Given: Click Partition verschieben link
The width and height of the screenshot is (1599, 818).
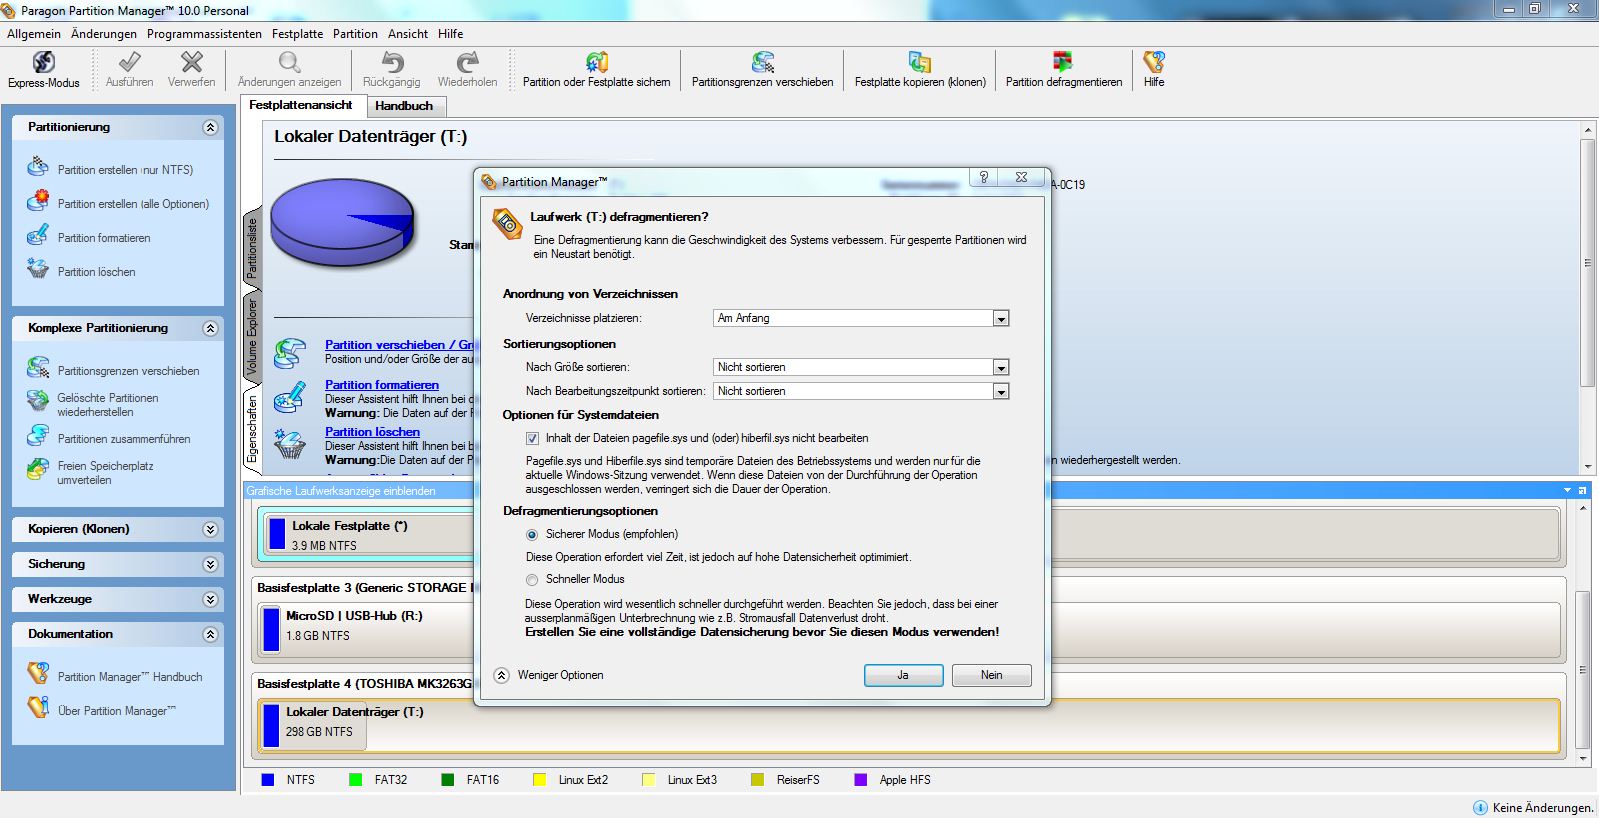Looking at the screenshot, I should 398,344.
